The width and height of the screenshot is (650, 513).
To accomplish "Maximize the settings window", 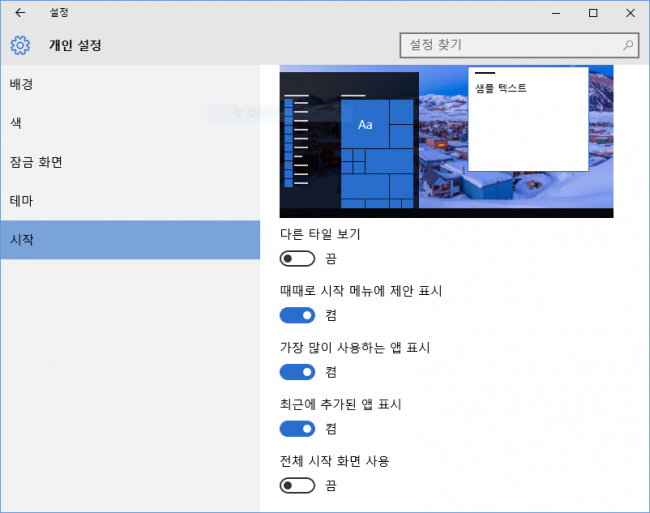I will point(593,13).
